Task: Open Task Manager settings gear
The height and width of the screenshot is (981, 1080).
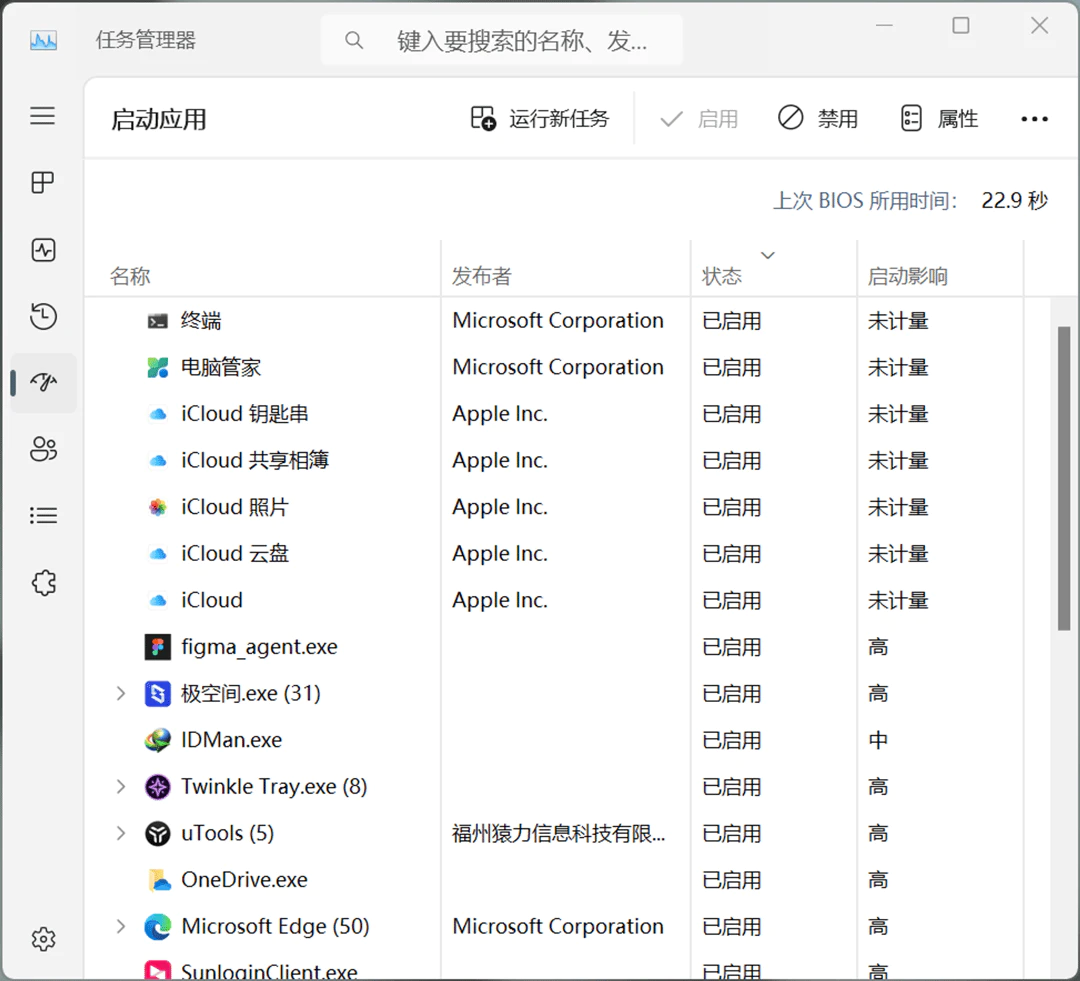Action: (x=43, y=938)
